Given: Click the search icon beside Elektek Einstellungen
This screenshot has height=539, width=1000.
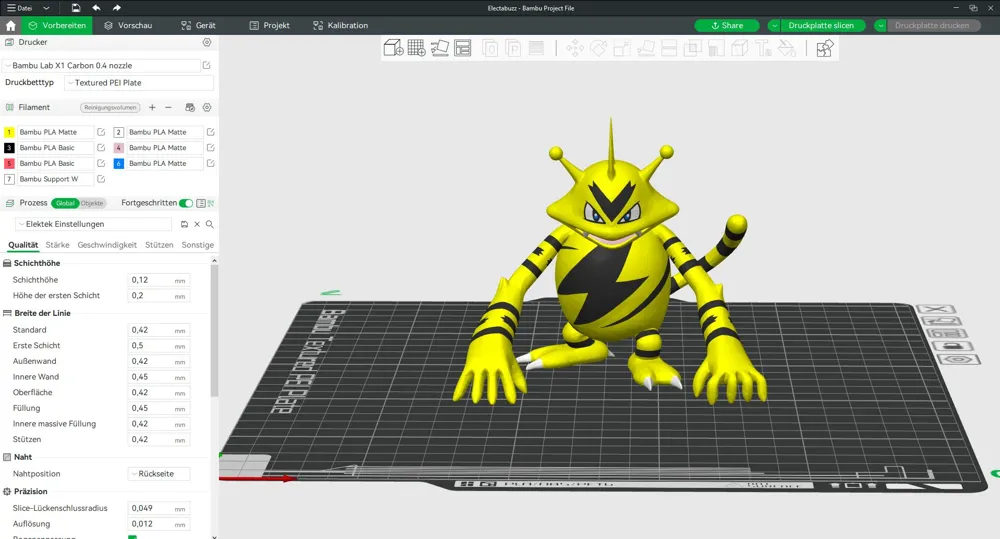Looking at the screenshot, I should (x=210, y=224).
